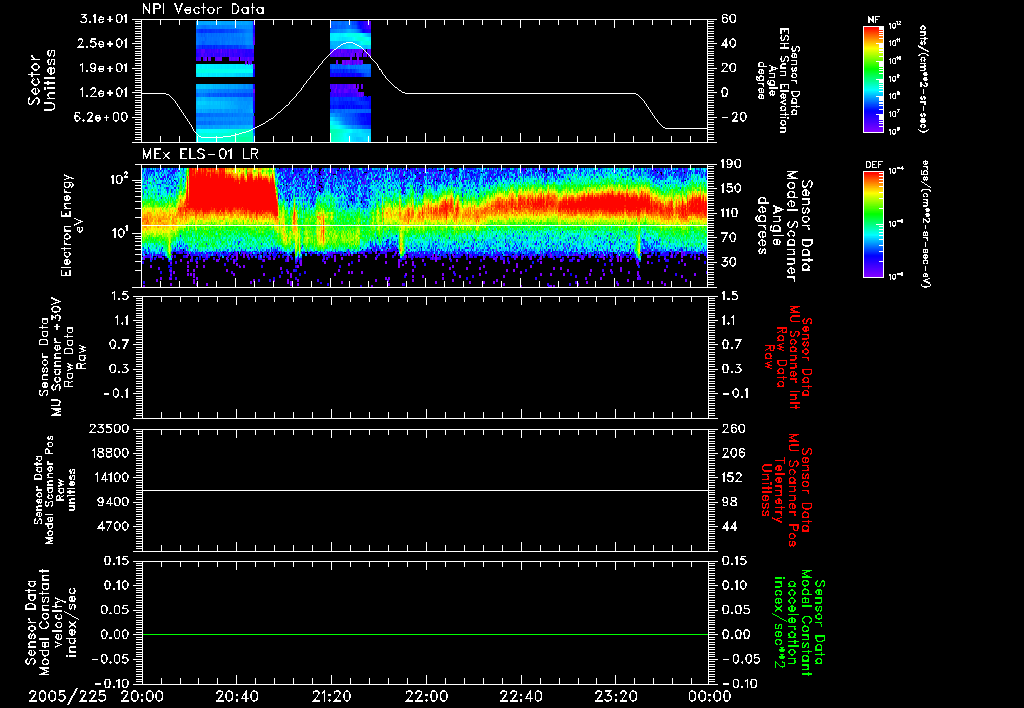Click the "260" telemetry tick value
The width and height of the screenshot is (1024, 708).
(732, 429)
